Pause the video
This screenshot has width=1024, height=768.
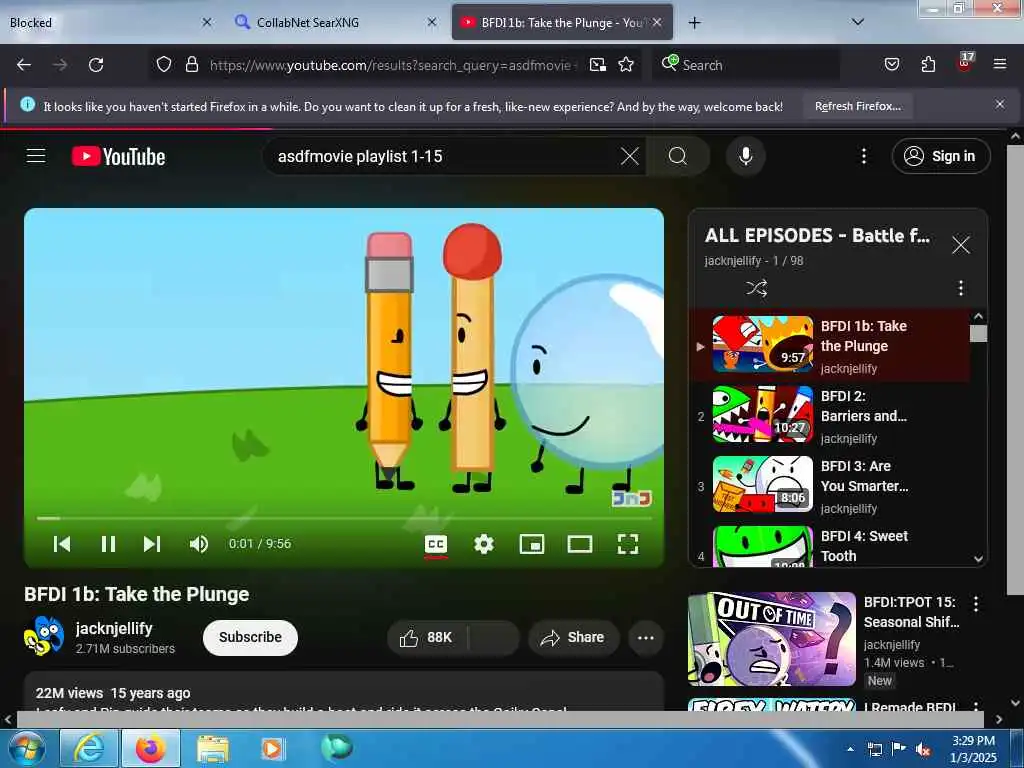(x=108, y=544)
